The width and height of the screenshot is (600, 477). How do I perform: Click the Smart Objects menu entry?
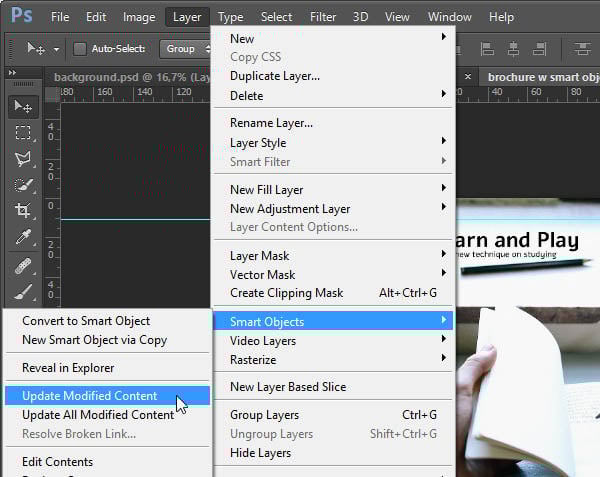[333, 321]
